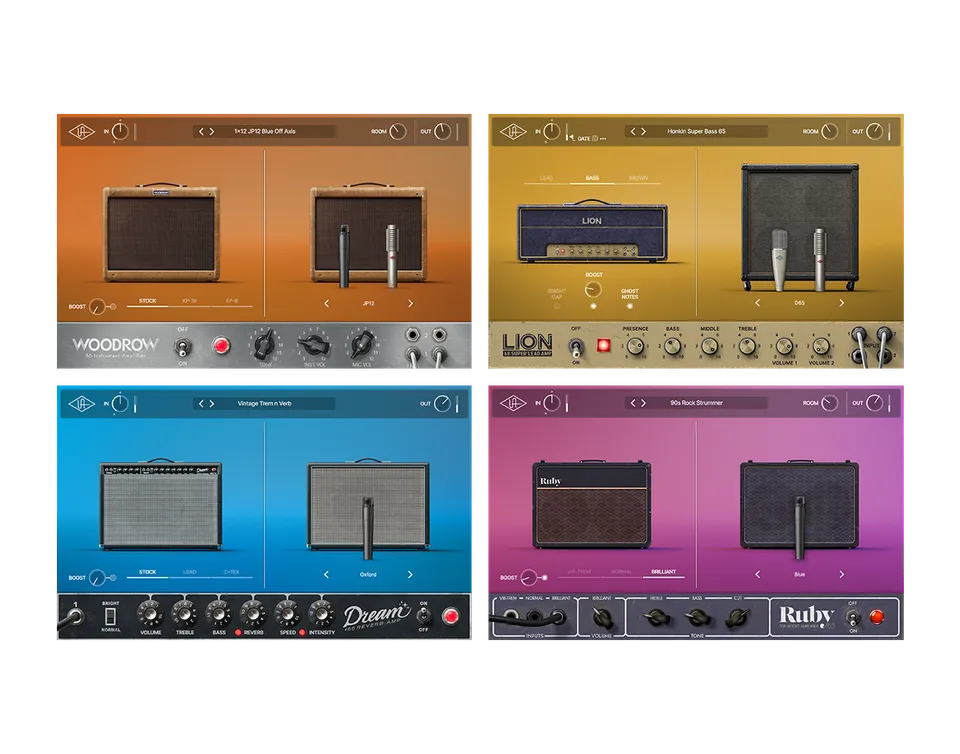Select the Lead tab in Lion

[x=546, y=178]
